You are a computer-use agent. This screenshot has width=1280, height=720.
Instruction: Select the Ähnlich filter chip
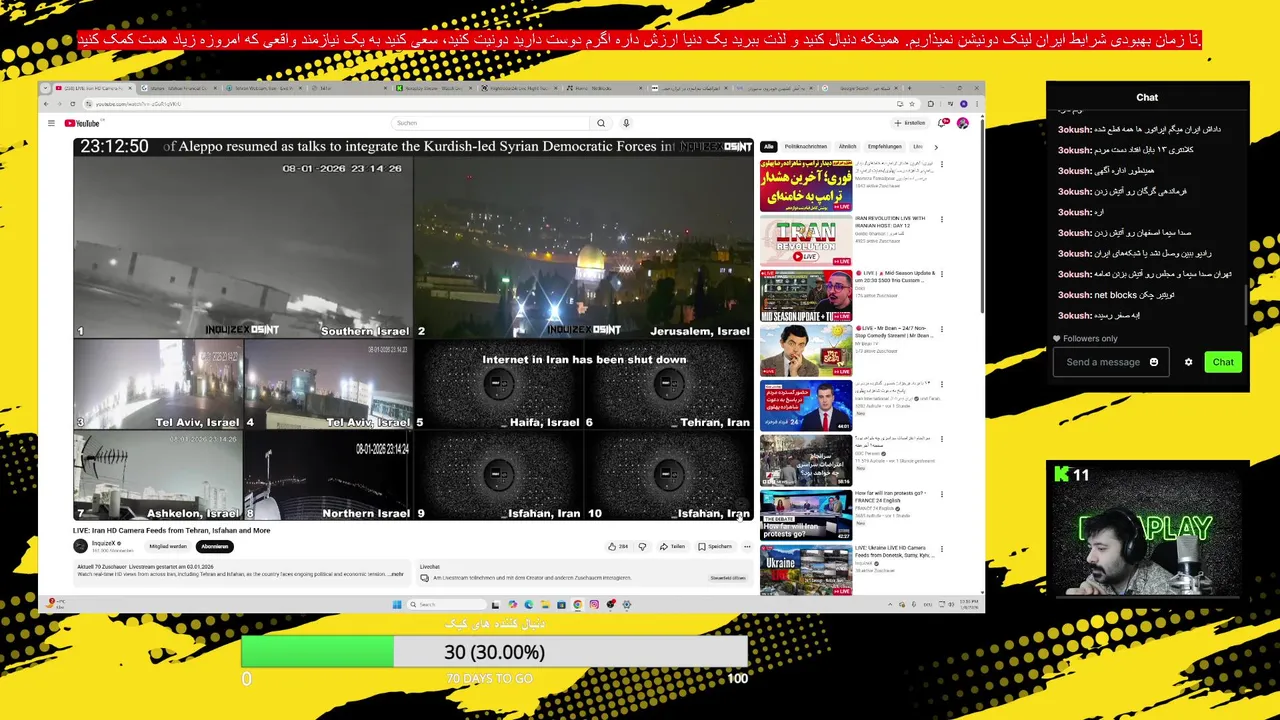[847, 147]
